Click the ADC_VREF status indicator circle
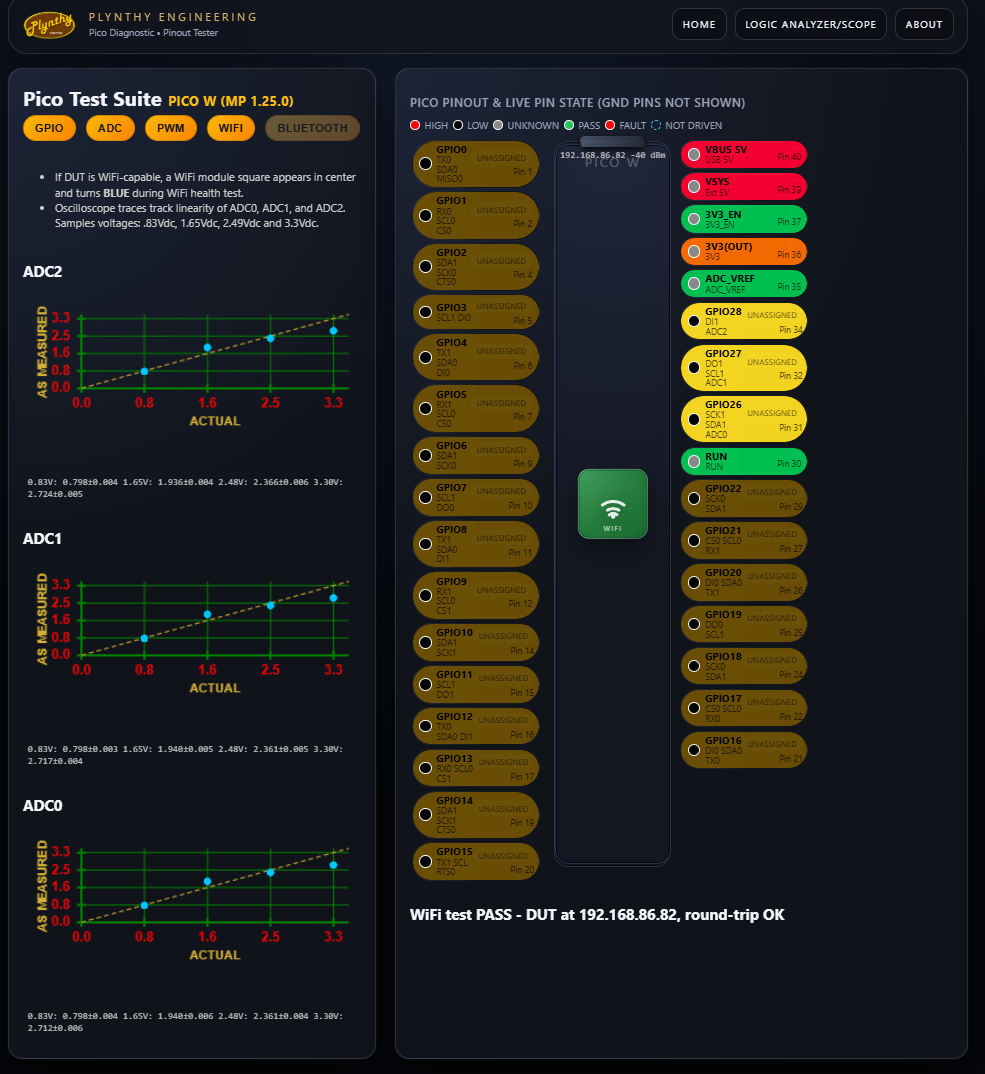 pos(694,284)
